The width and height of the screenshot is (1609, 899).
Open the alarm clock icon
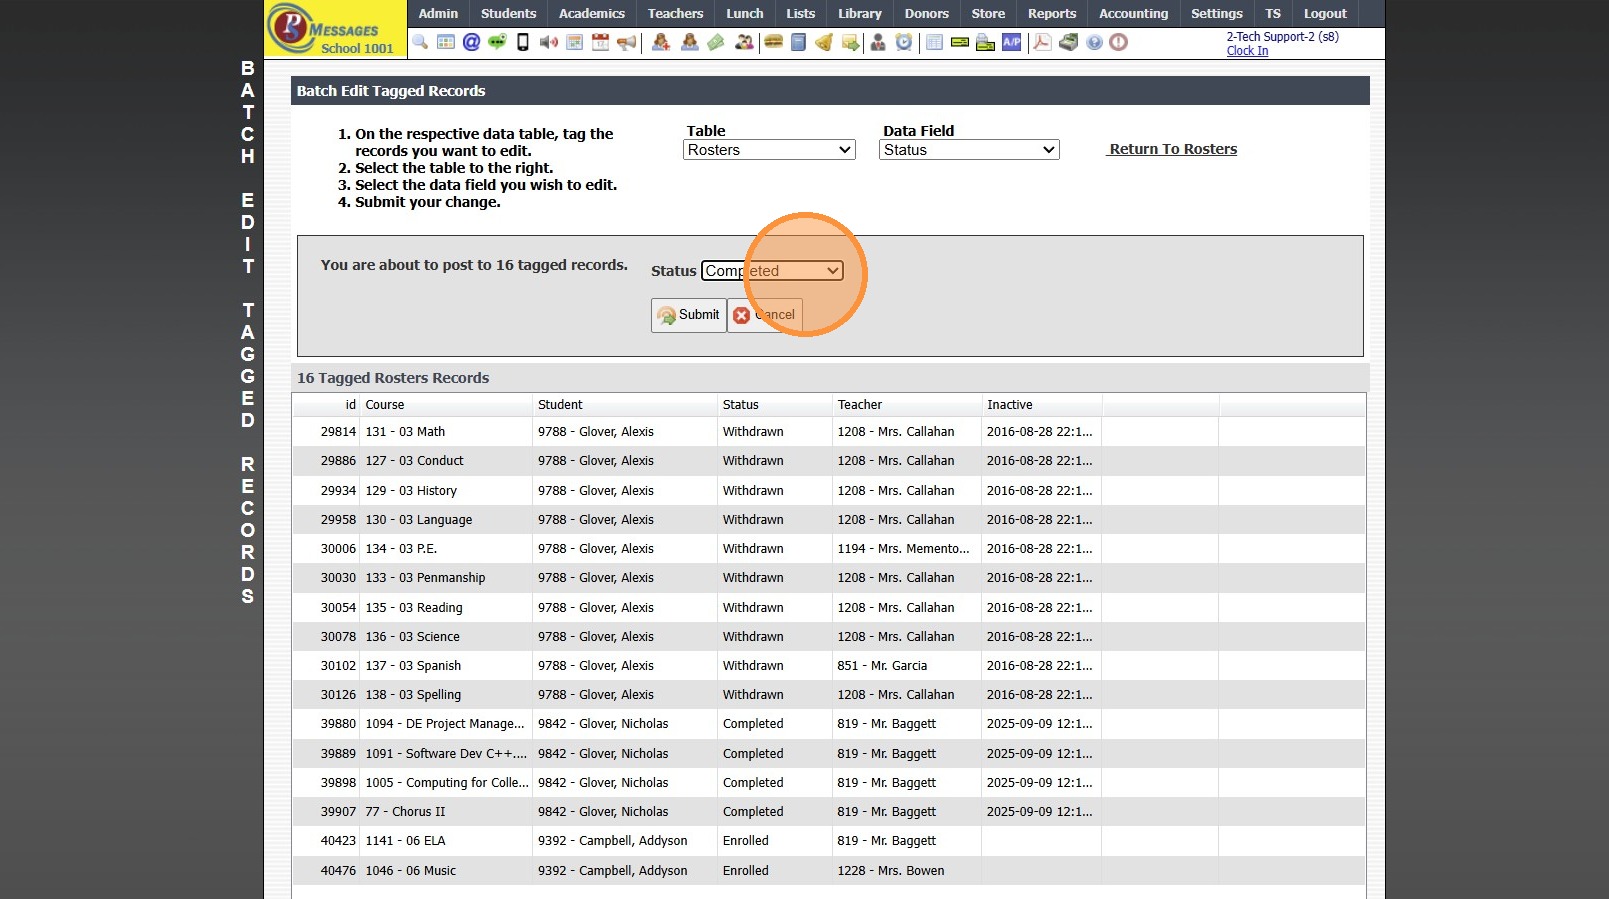pyautogui.click(x=904, y=42)
